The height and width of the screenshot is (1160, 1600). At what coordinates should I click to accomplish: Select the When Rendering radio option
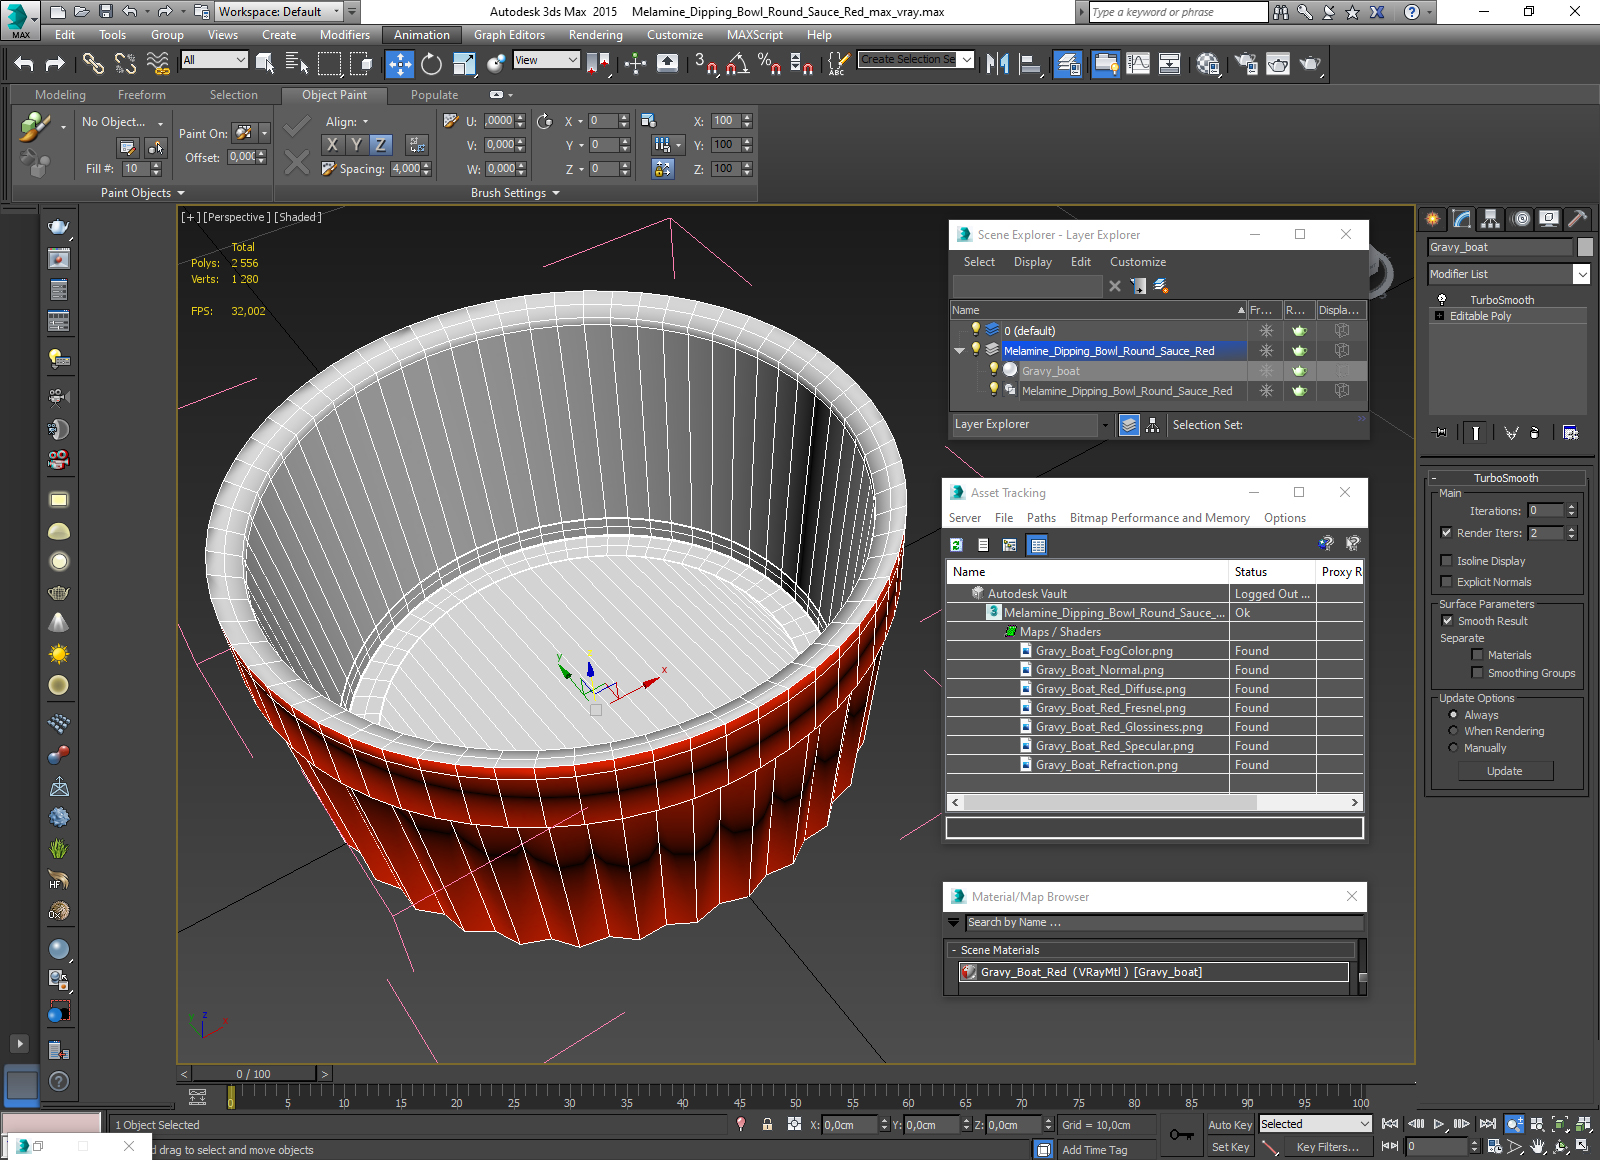1453,731
